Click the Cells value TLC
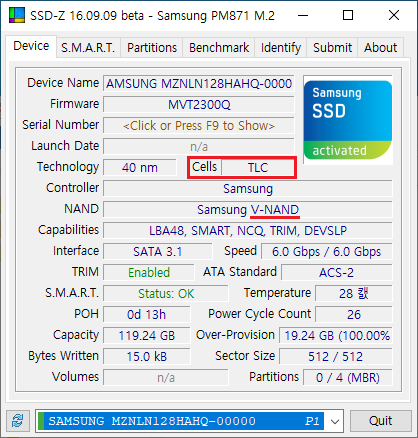Image resolution: width=418 pixels, height=438 pixels. pos(258,168)
